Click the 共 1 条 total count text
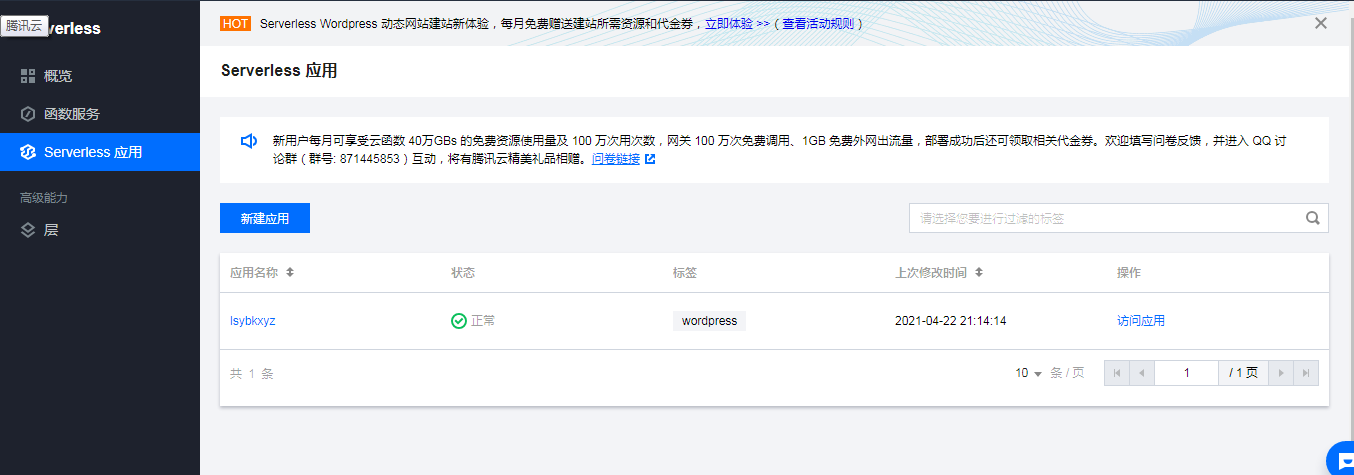Viewport: 1354px width, 475px height. [252, 373]
